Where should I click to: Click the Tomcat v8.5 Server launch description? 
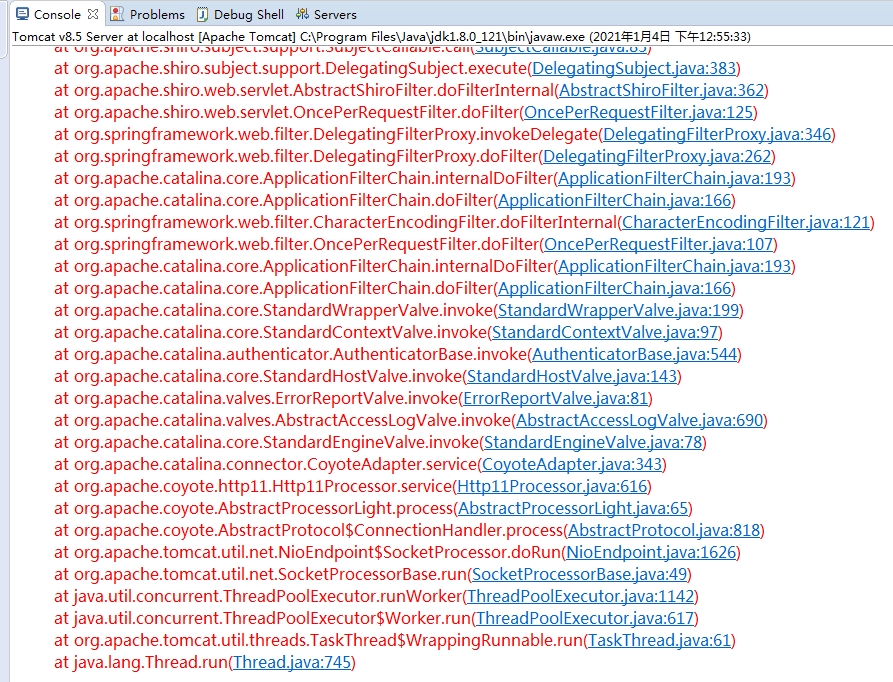pyautogui.click(x=382, y=37)
